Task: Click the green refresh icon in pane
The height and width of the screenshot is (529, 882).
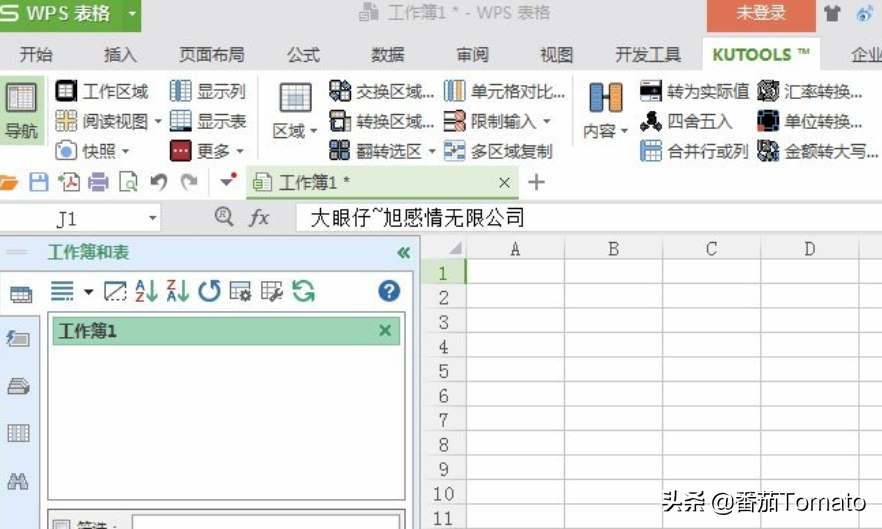Action: tap(304, 292)
